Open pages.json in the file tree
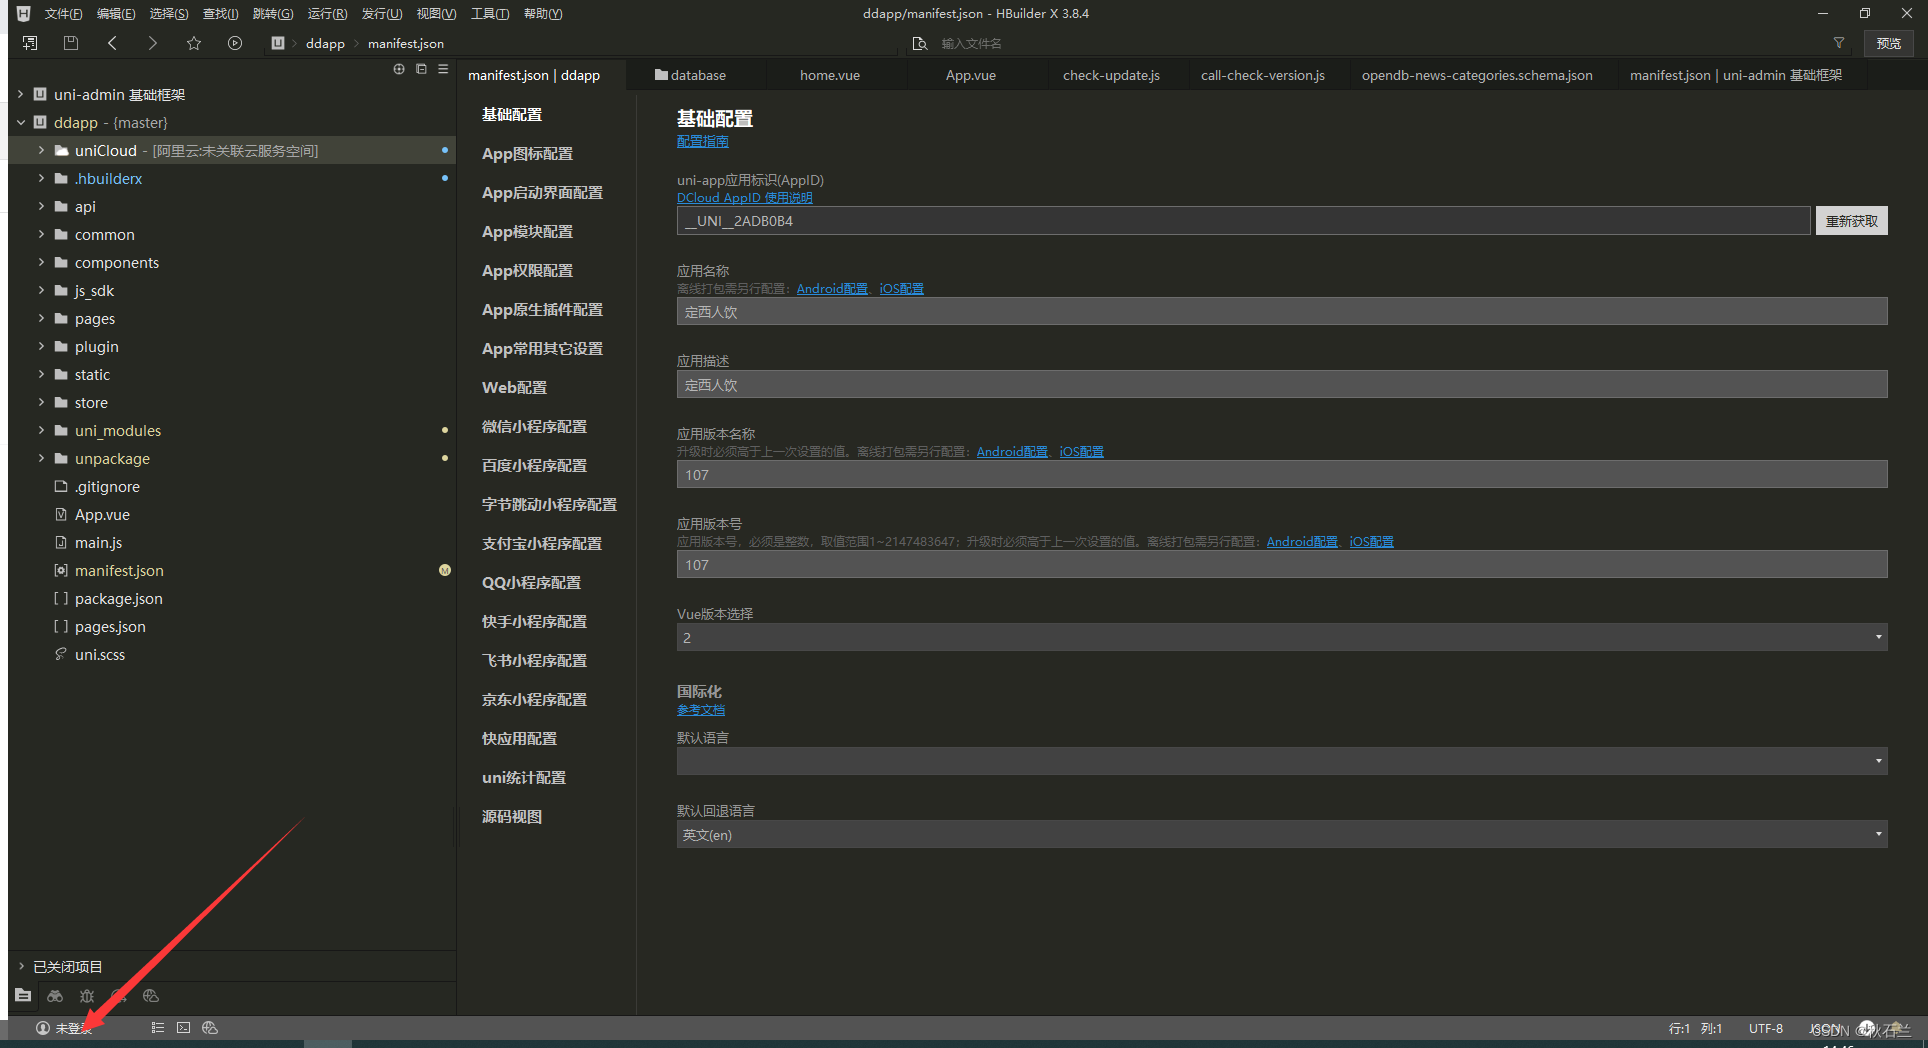Image resolution: width=1928 pixels, height=1048 pixels. pyautogui.click(x=110, y=626)
